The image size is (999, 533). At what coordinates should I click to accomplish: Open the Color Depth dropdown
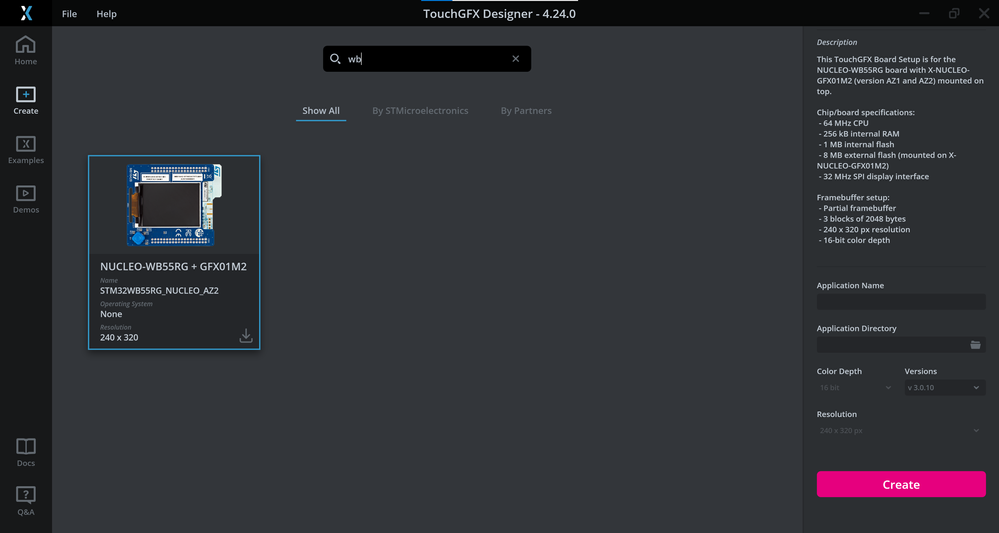856,387
